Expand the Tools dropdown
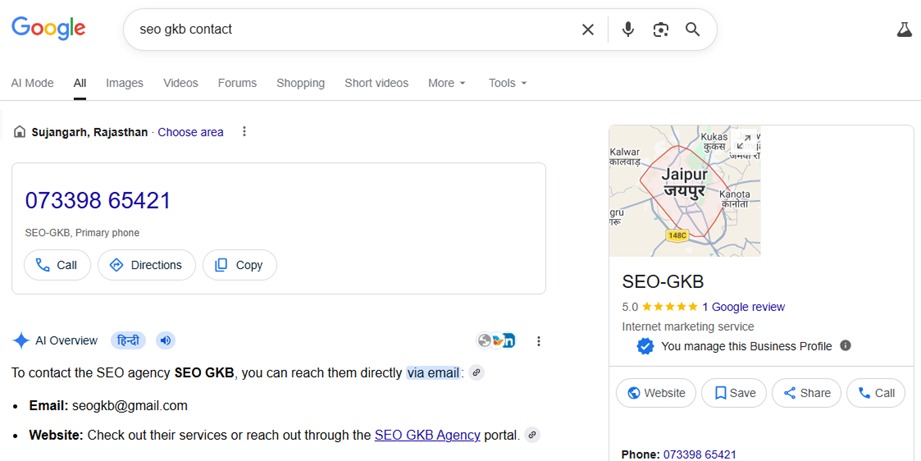 (x=508, y=83)
